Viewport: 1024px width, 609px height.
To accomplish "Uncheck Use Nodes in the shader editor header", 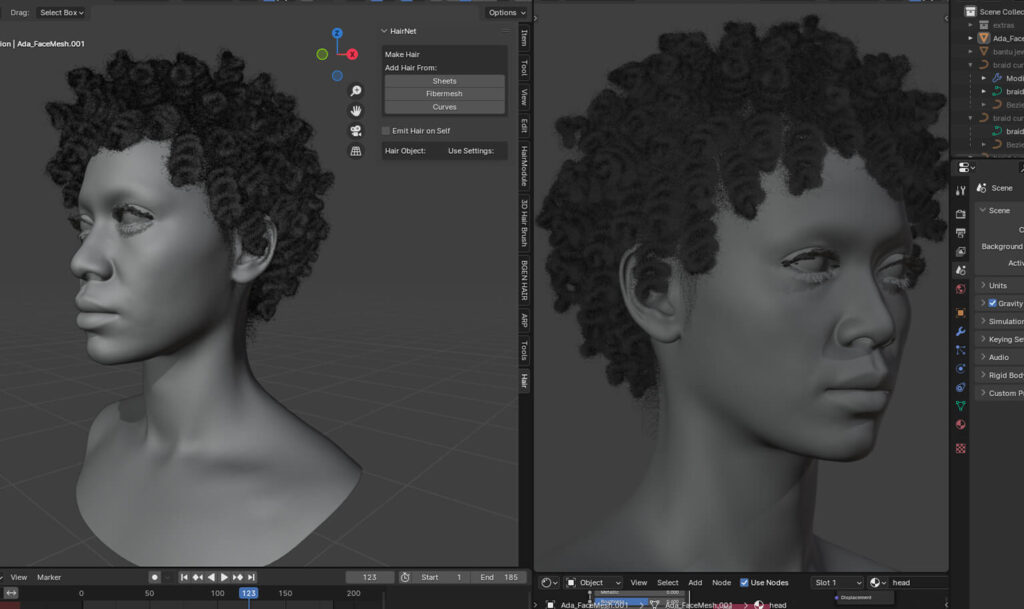I will 745,583.
